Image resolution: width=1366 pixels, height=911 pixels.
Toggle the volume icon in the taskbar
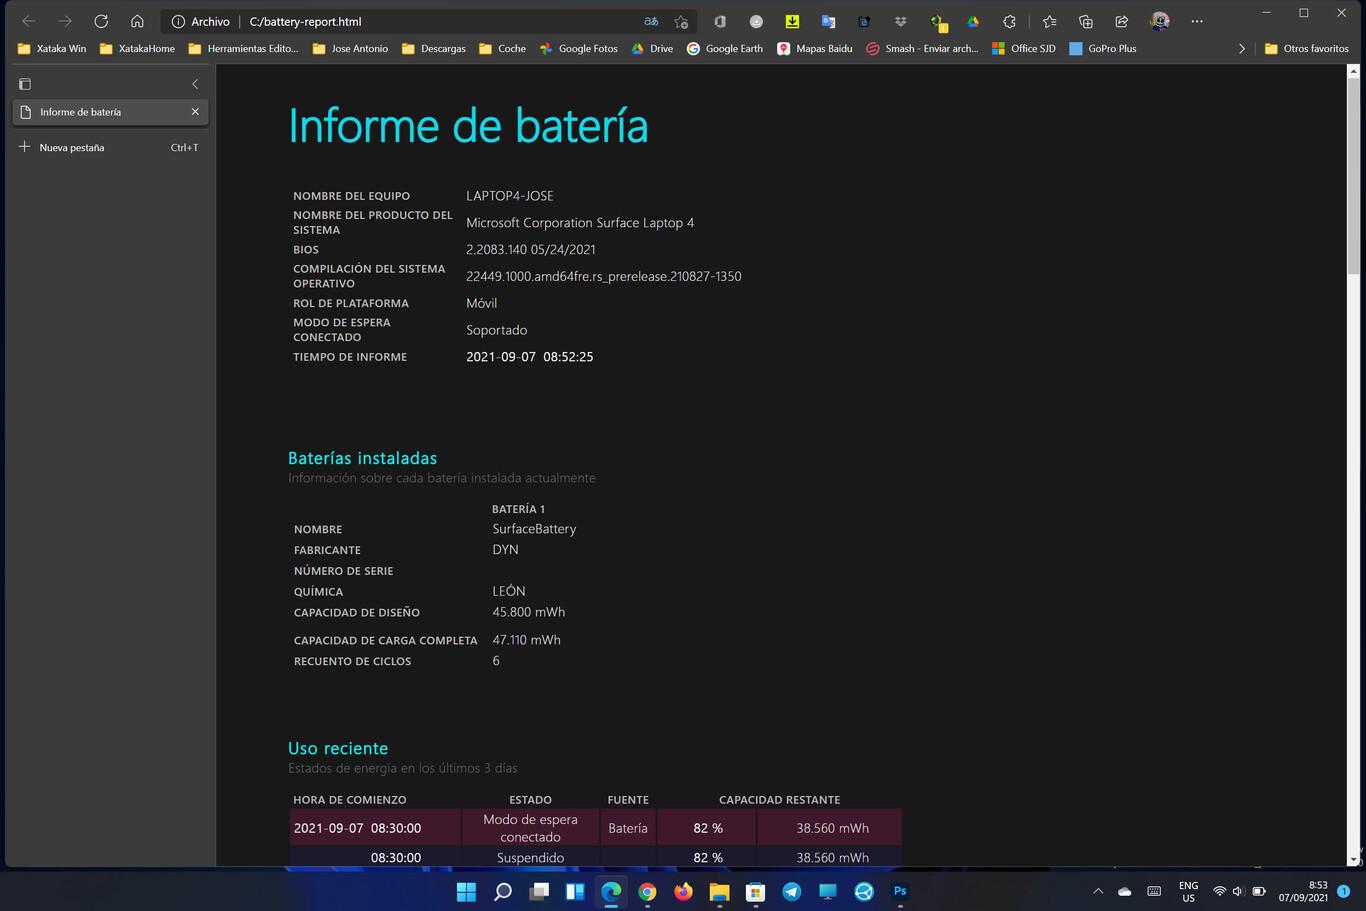coord(1237,890)
